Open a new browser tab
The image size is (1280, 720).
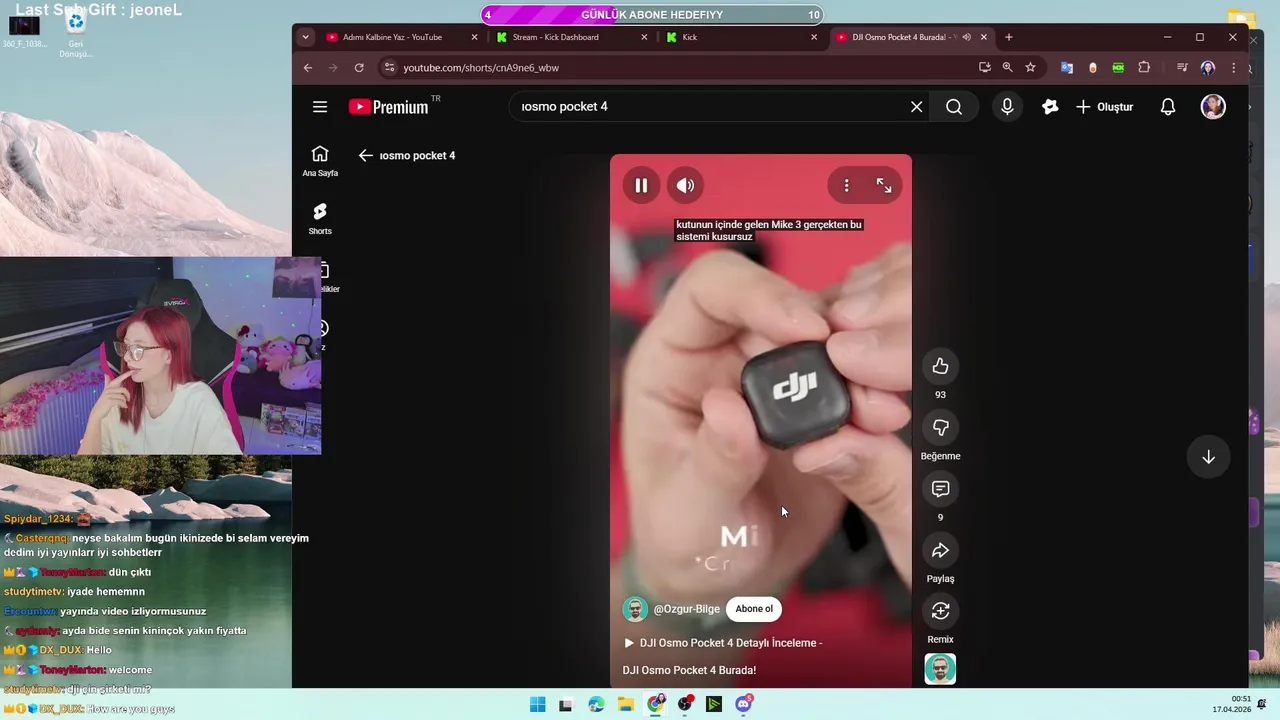coord(1008,37)
